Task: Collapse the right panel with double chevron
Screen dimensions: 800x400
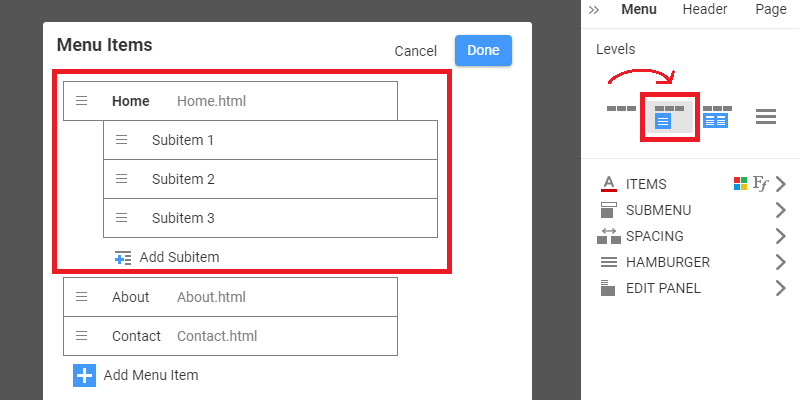Action: (x=593, y=10)
